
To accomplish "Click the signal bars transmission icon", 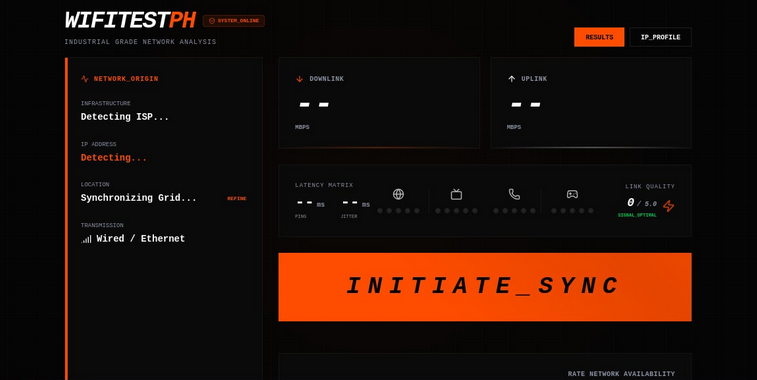I will [86, 239].
